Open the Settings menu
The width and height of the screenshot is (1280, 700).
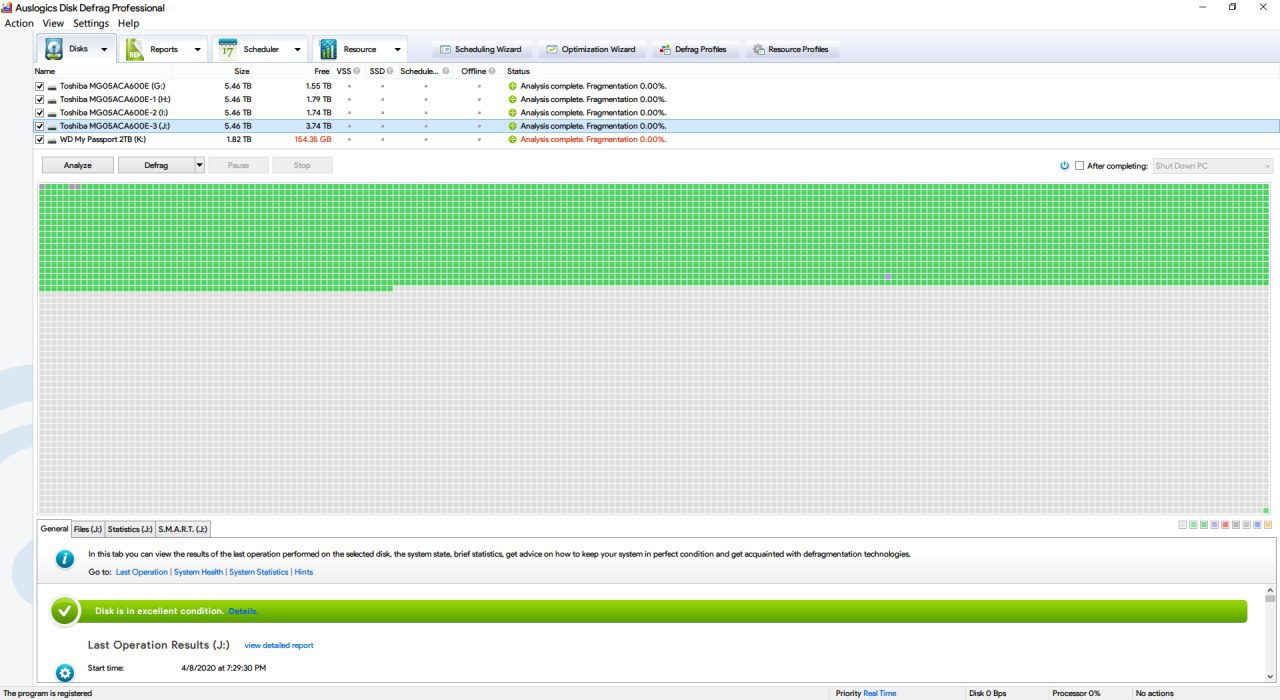91,23
